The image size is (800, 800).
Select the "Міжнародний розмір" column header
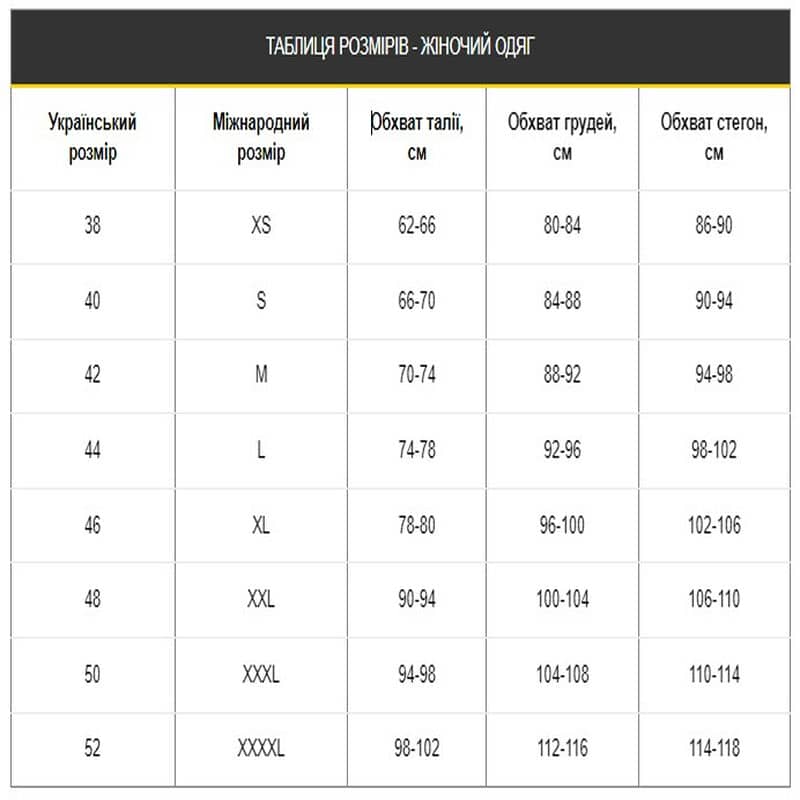261,138
